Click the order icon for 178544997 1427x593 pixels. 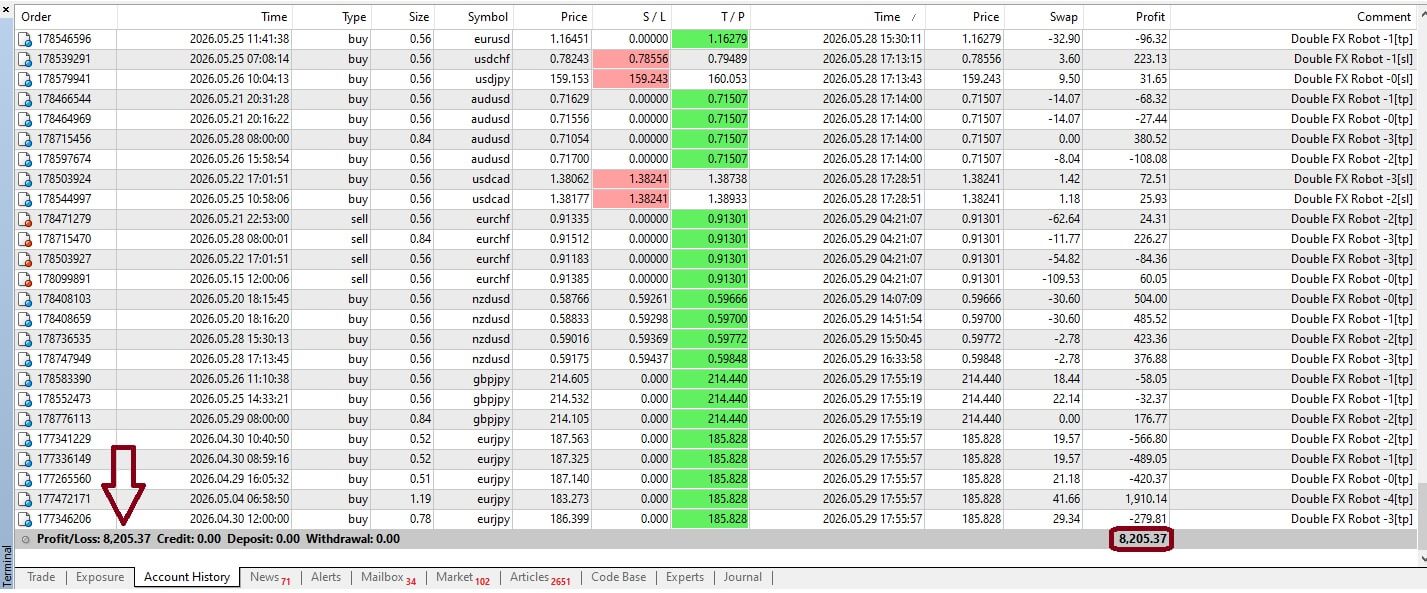(x=26, y=199)
